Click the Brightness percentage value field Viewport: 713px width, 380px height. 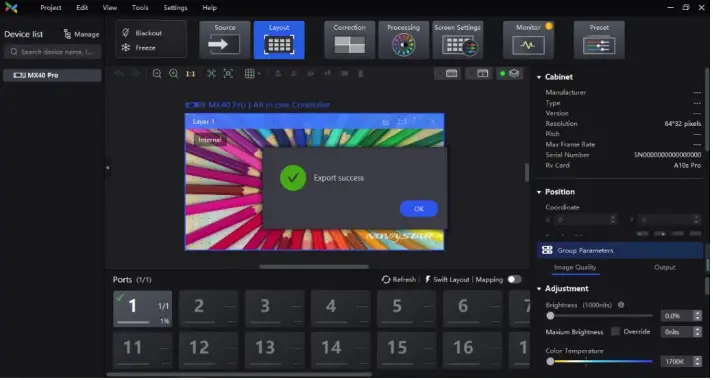pos(677,317)
